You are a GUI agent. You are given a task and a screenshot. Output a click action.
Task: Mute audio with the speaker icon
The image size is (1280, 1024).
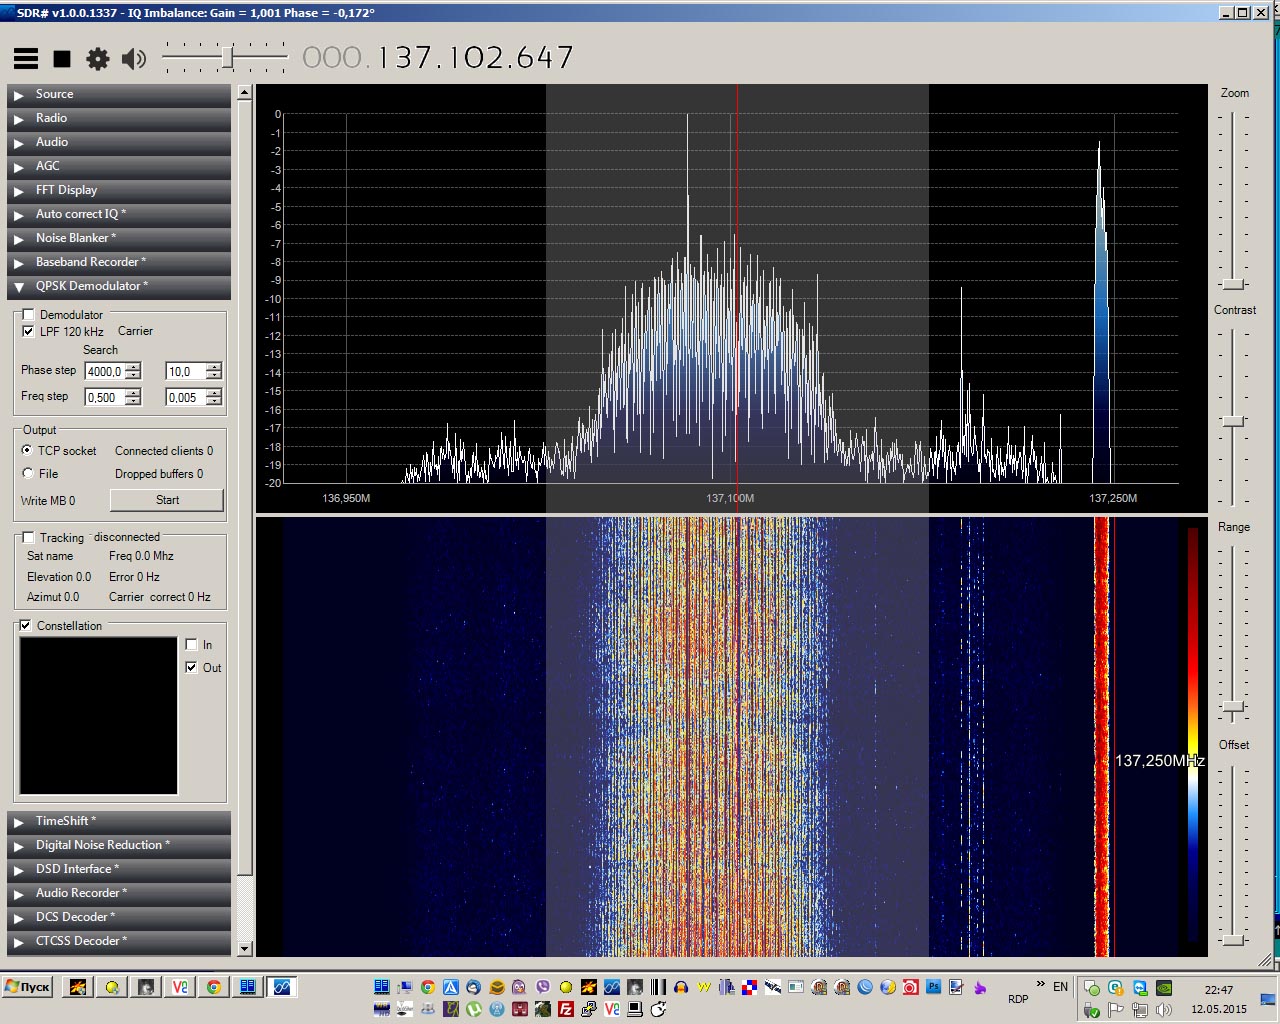[133, 59]
